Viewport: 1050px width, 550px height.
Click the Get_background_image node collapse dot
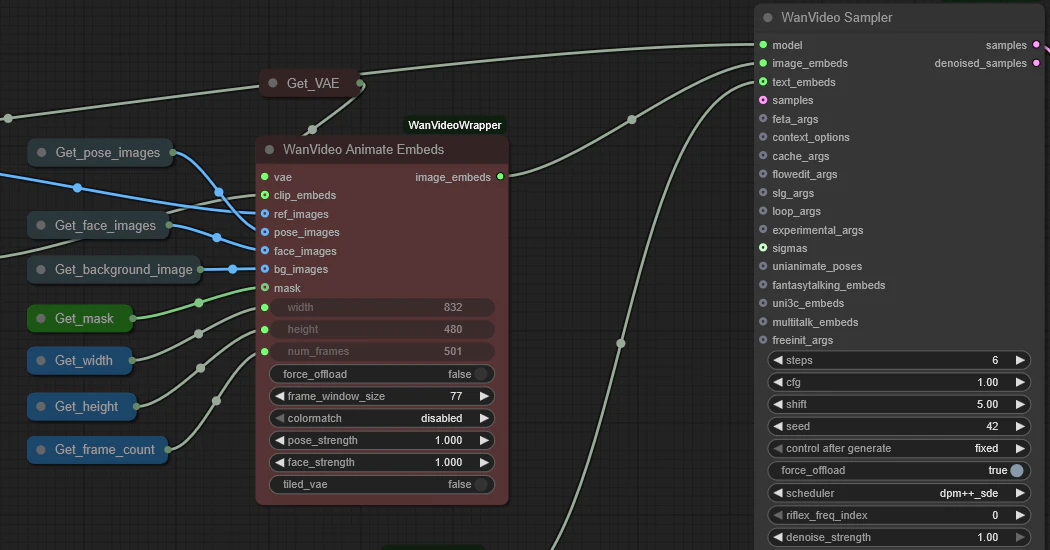41,269
